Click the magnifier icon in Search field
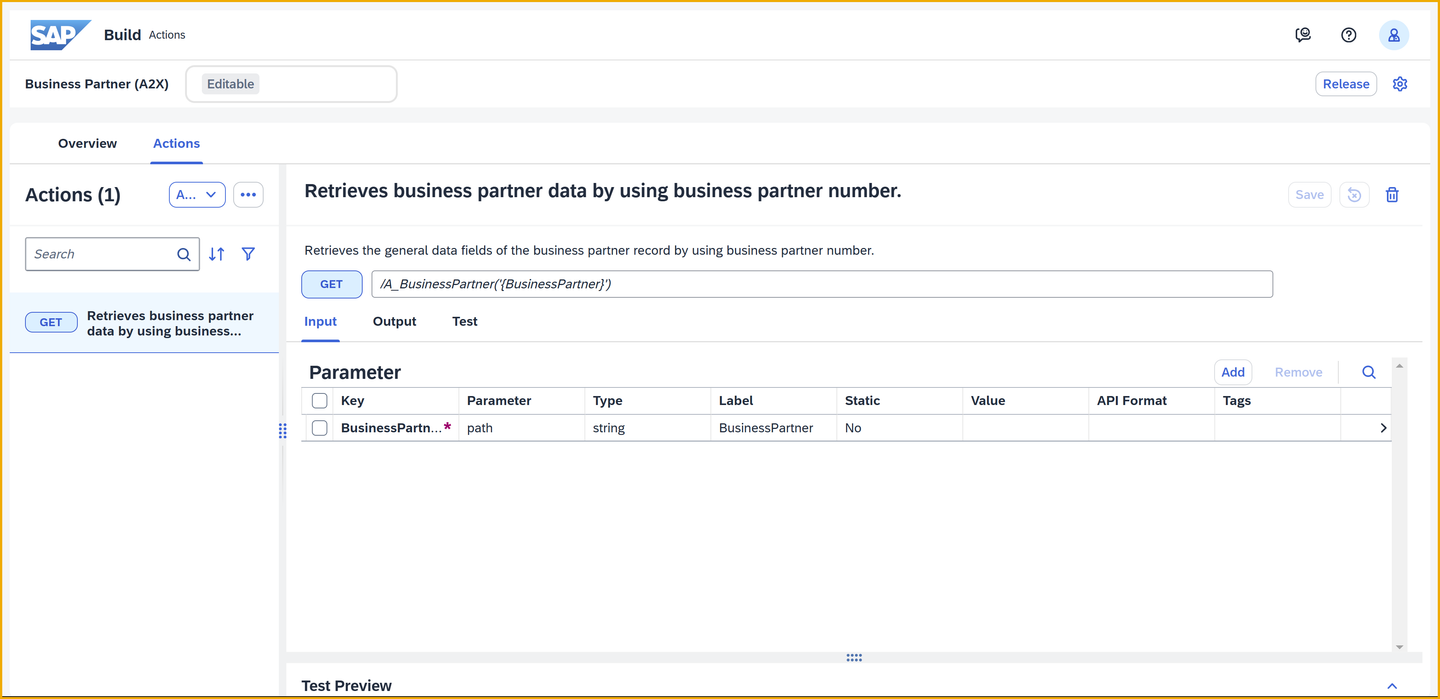 coord(184,254)
